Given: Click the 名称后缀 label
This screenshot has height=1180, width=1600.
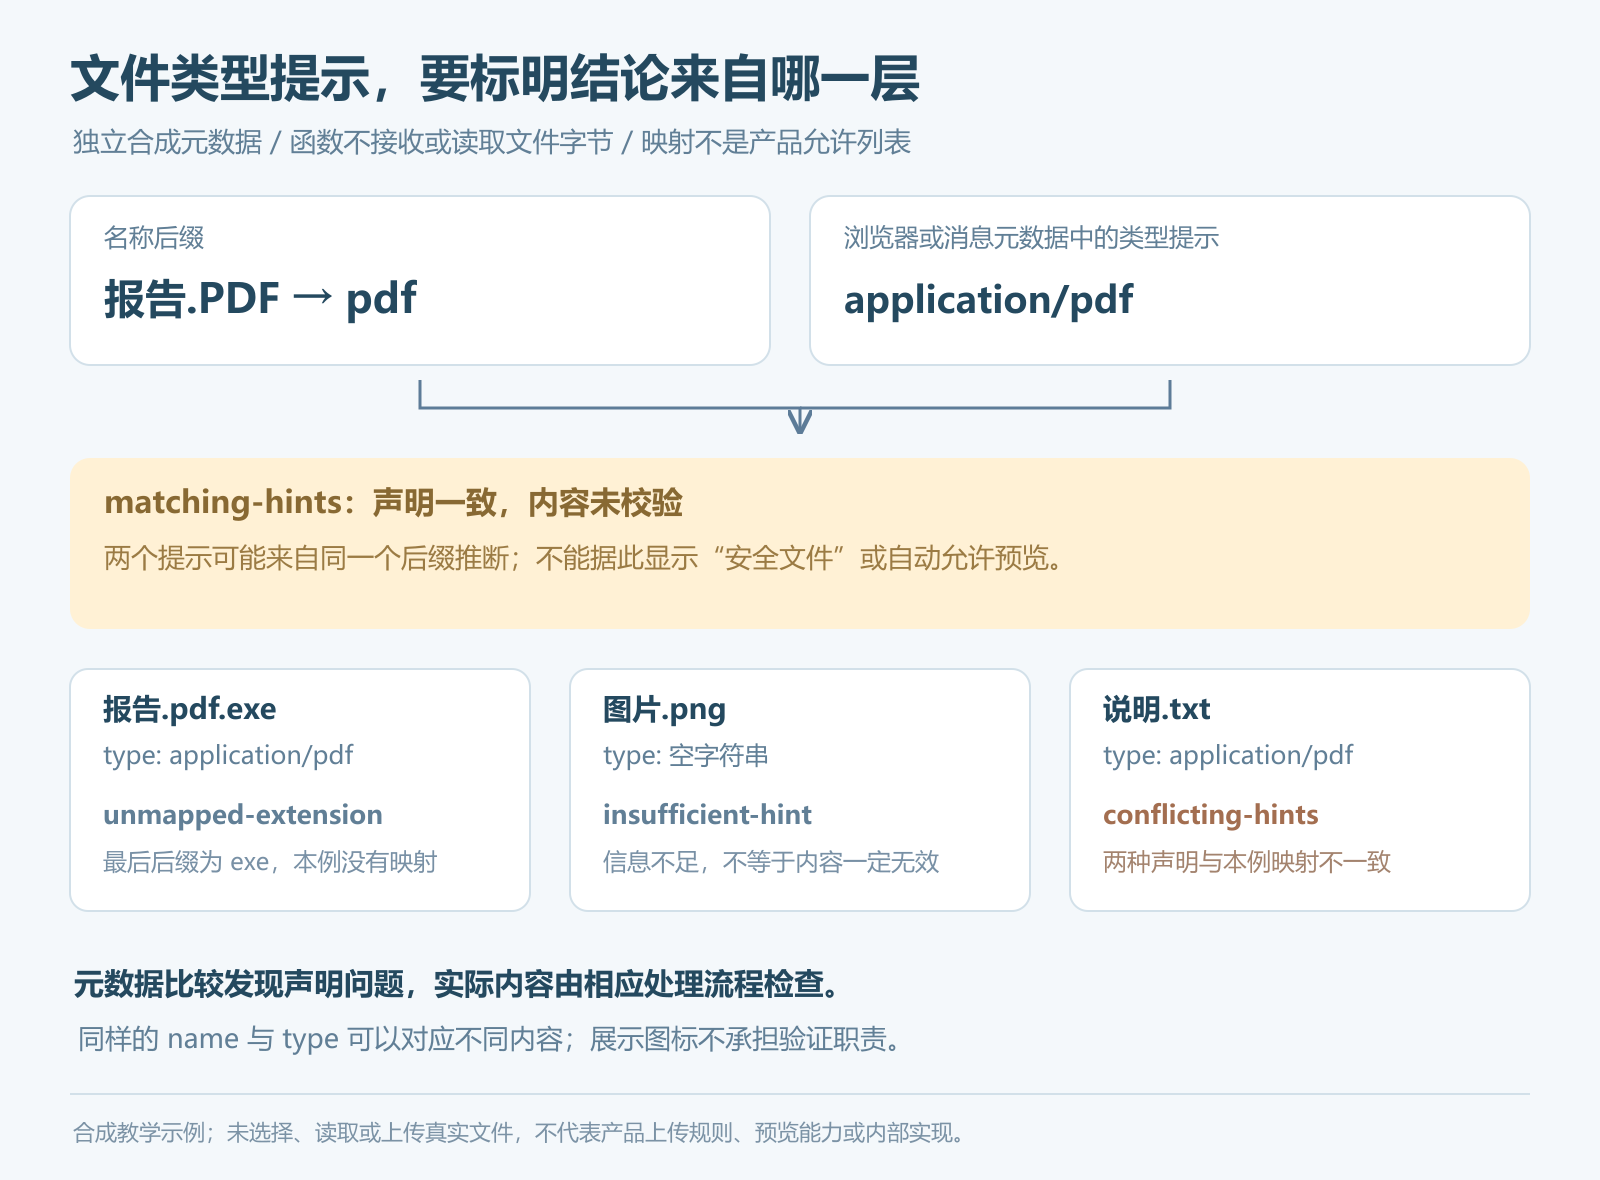Looking at the screenshot, I should 154,238.
